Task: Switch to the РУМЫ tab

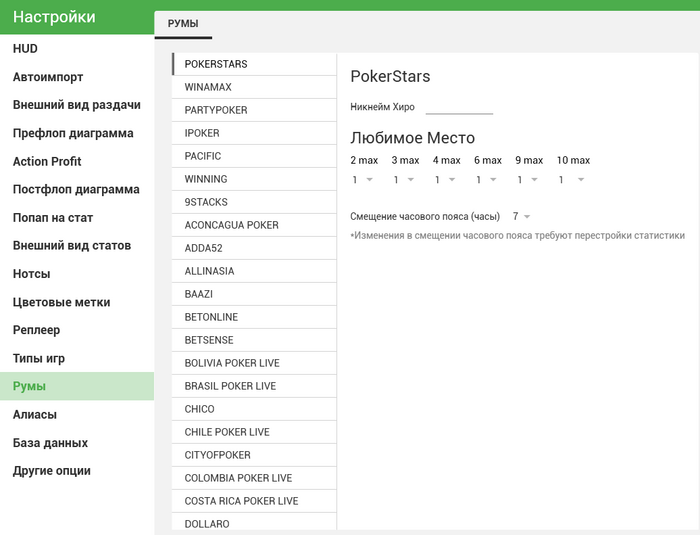Action: (183, 24)
